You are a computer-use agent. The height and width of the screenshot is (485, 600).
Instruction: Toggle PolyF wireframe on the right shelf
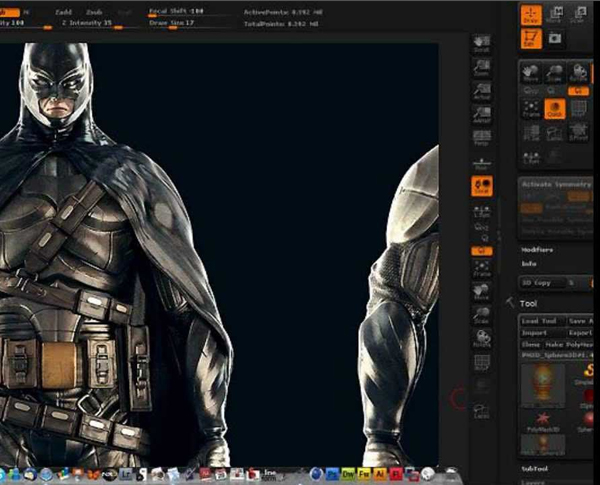point(482,363)
